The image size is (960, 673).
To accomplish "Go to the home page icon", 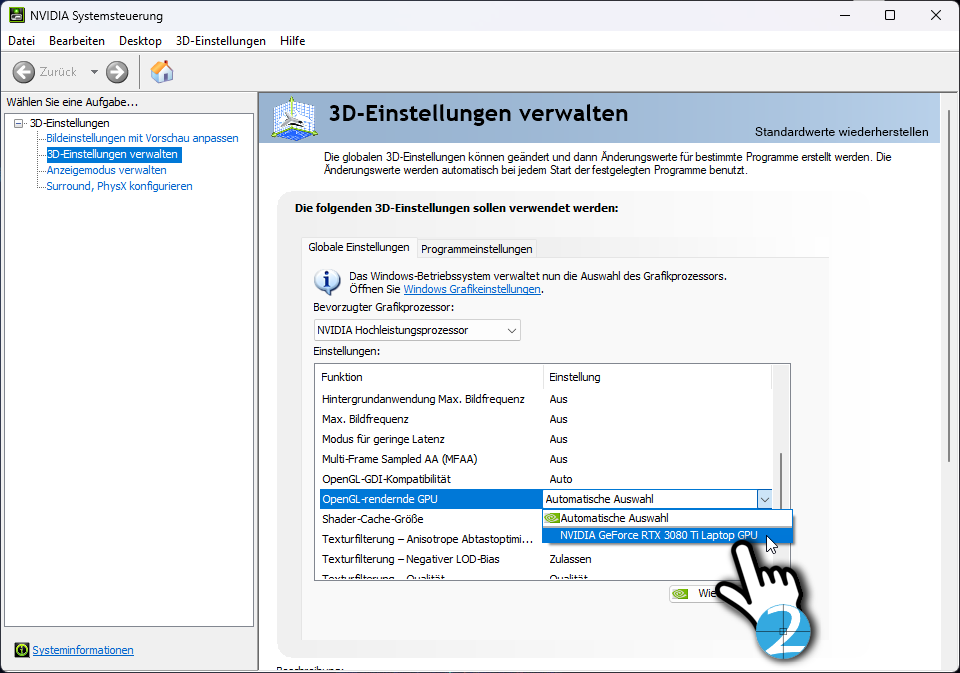I will click(162, 72).
